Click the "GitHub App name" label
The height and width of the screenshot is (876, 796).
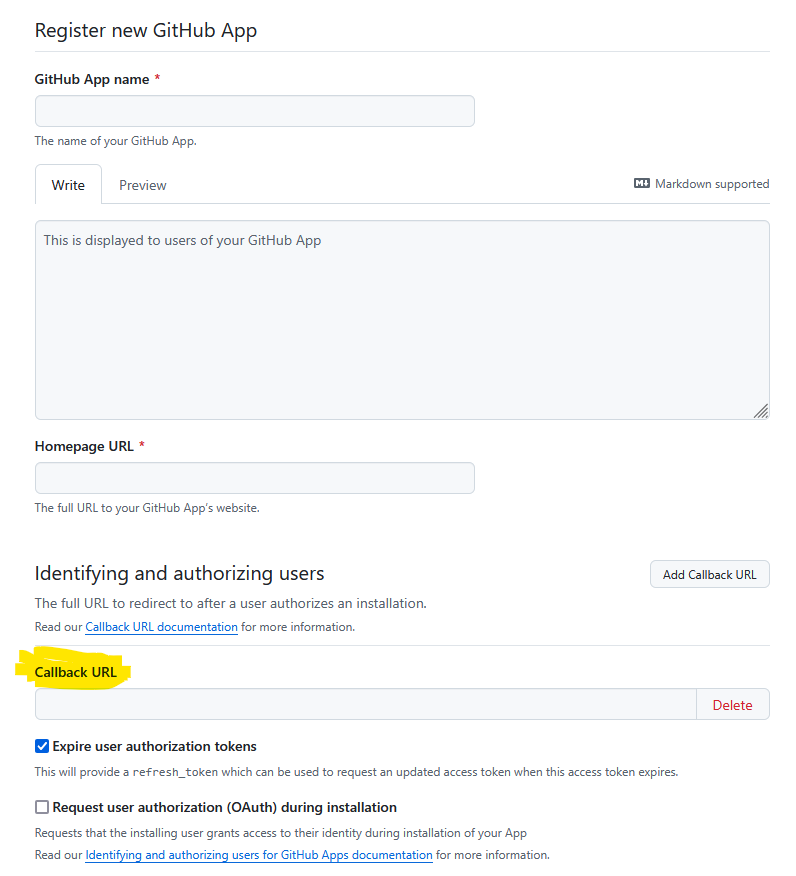[x=92, y=79]
